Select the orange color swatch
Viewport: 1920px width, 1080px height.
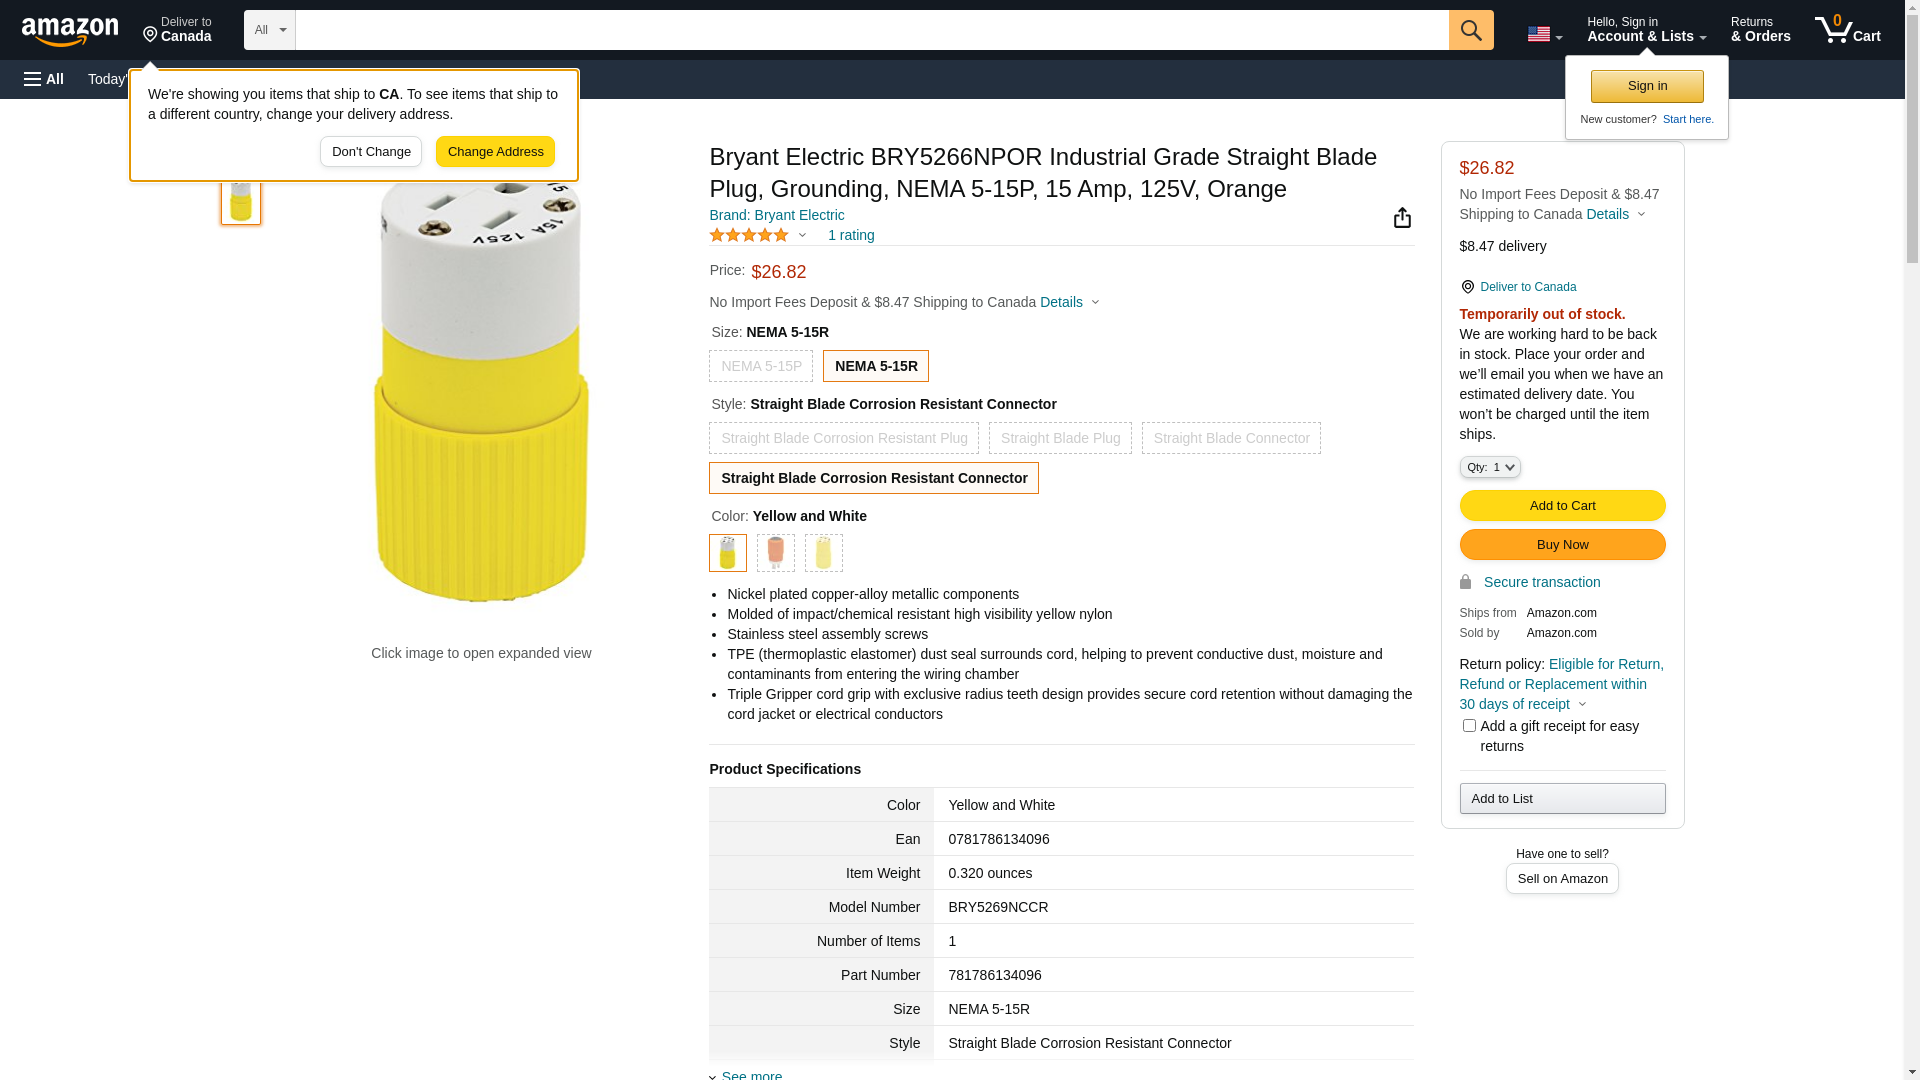tap(775, 553)
